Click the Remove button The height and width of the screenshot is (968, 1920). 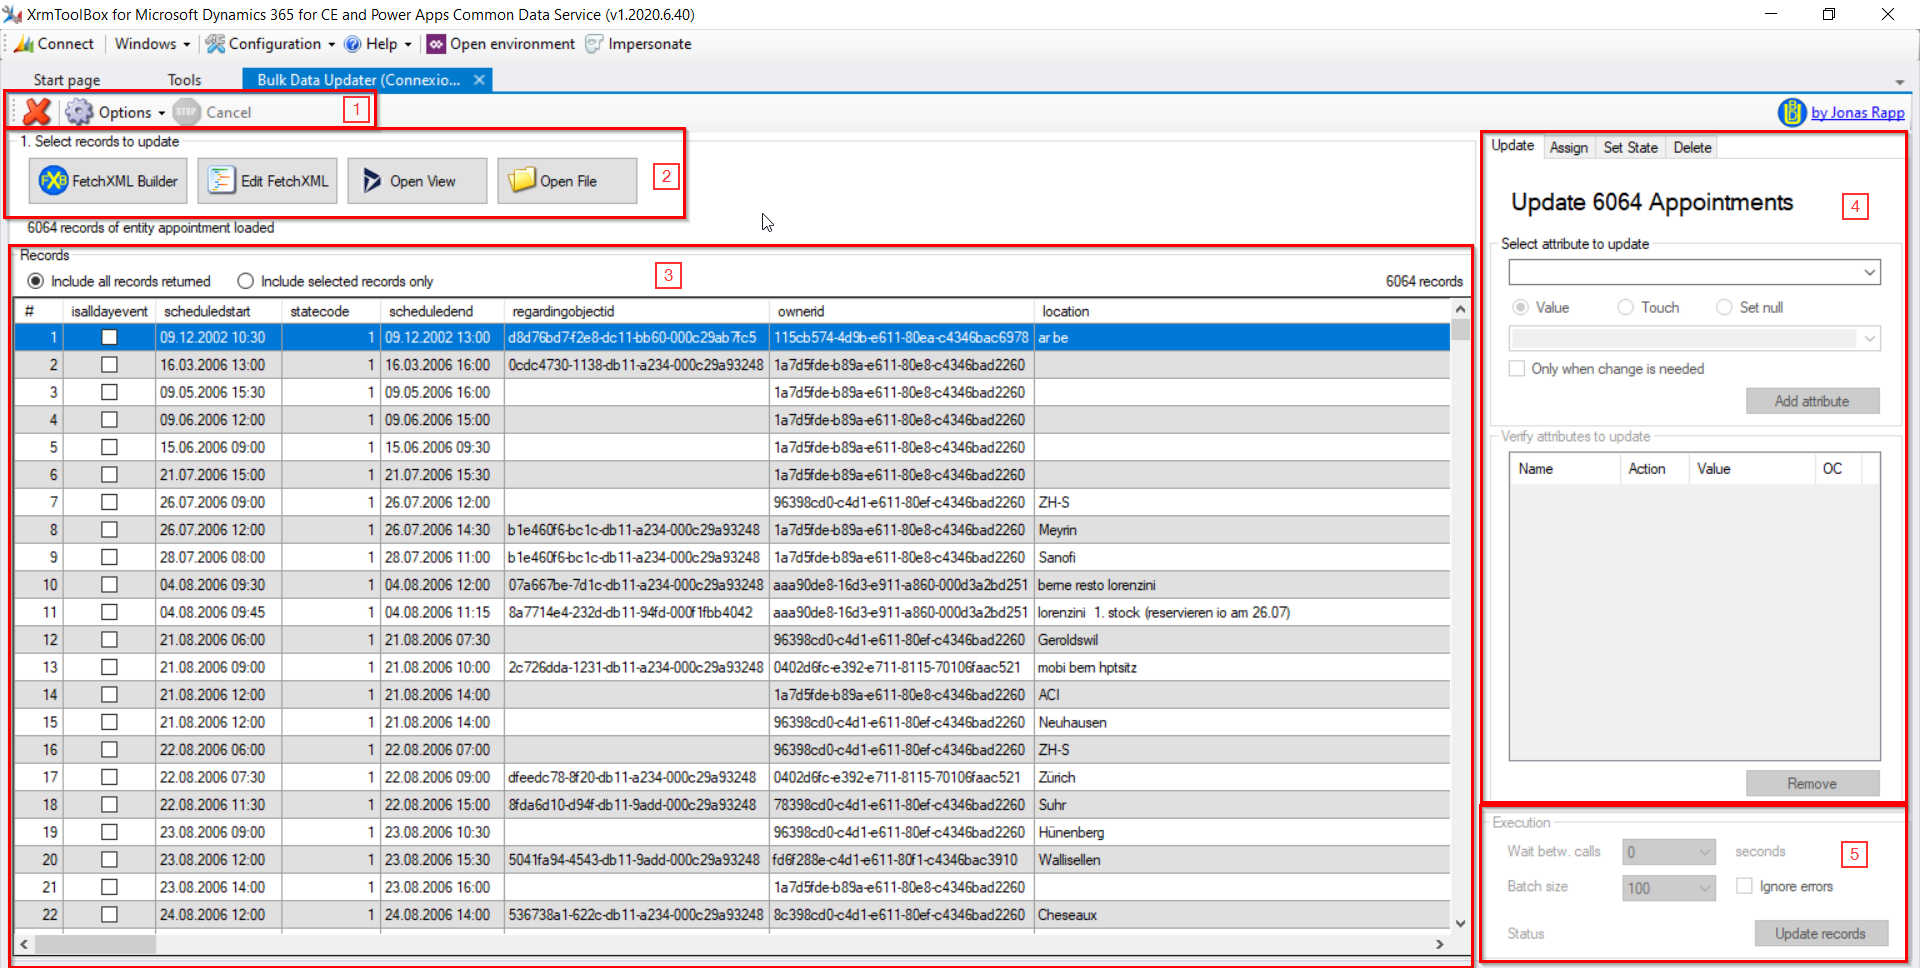(x=1812, y=784)
